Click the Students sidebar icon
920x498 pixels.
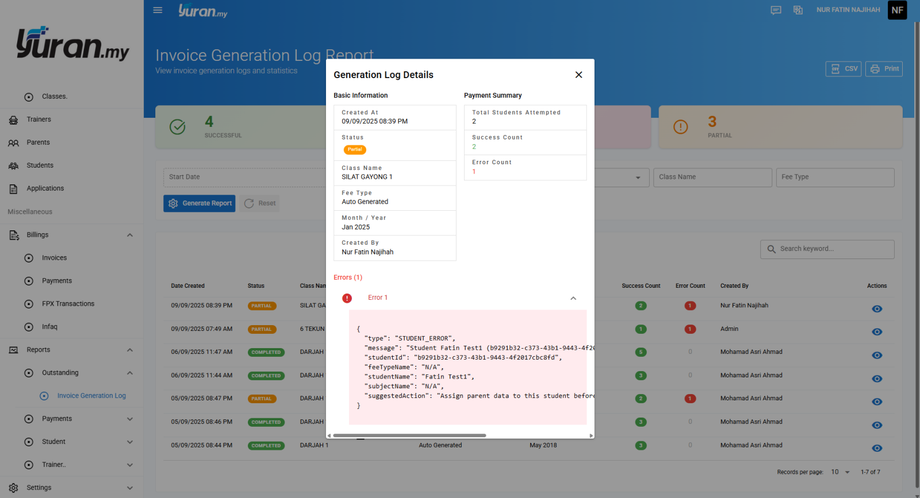(x=13, y=165)
